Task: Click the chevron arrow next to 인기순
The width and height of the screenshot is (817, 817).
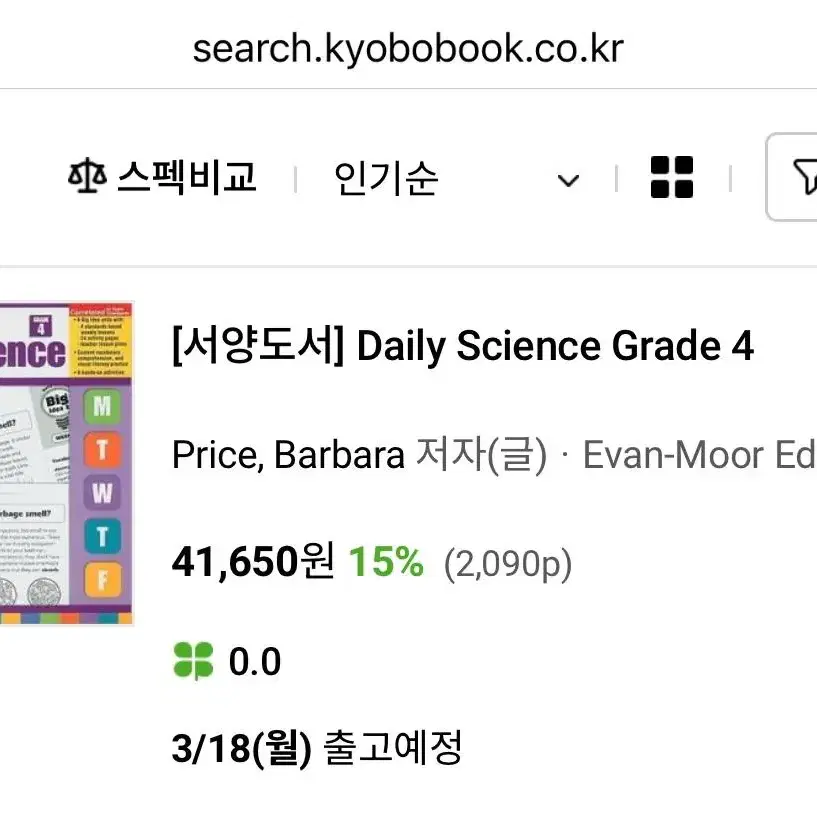Action: (x=568, y=180)
